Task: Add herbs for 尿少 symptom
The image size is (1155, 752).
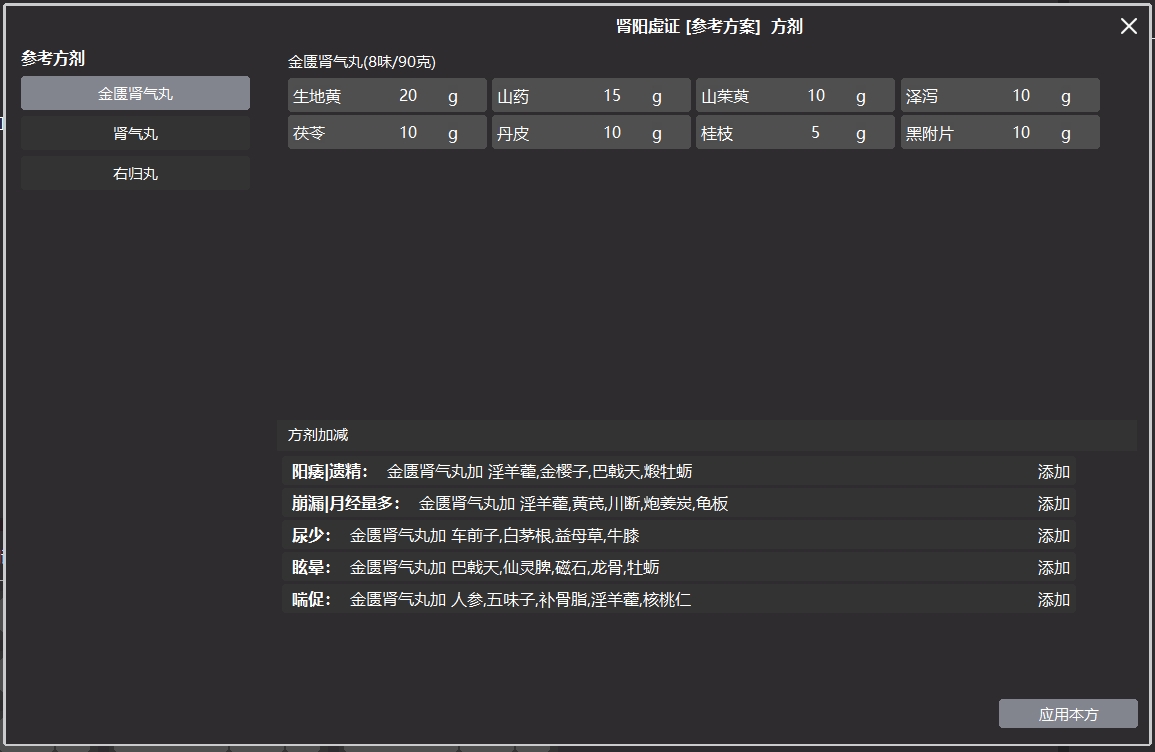Action: pyautogui.click(x=1053, y=536)
